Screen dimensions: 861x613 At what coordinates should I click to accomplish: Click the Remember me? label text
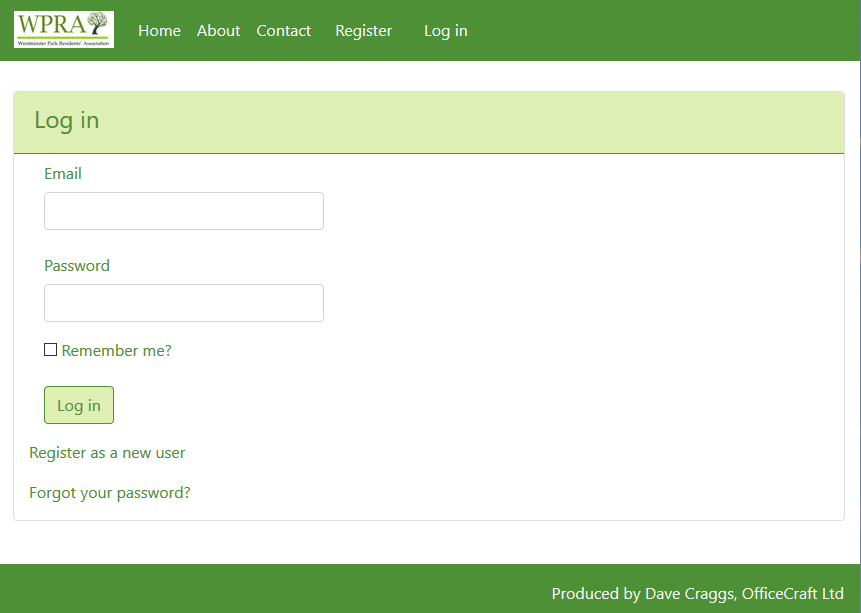116,350
